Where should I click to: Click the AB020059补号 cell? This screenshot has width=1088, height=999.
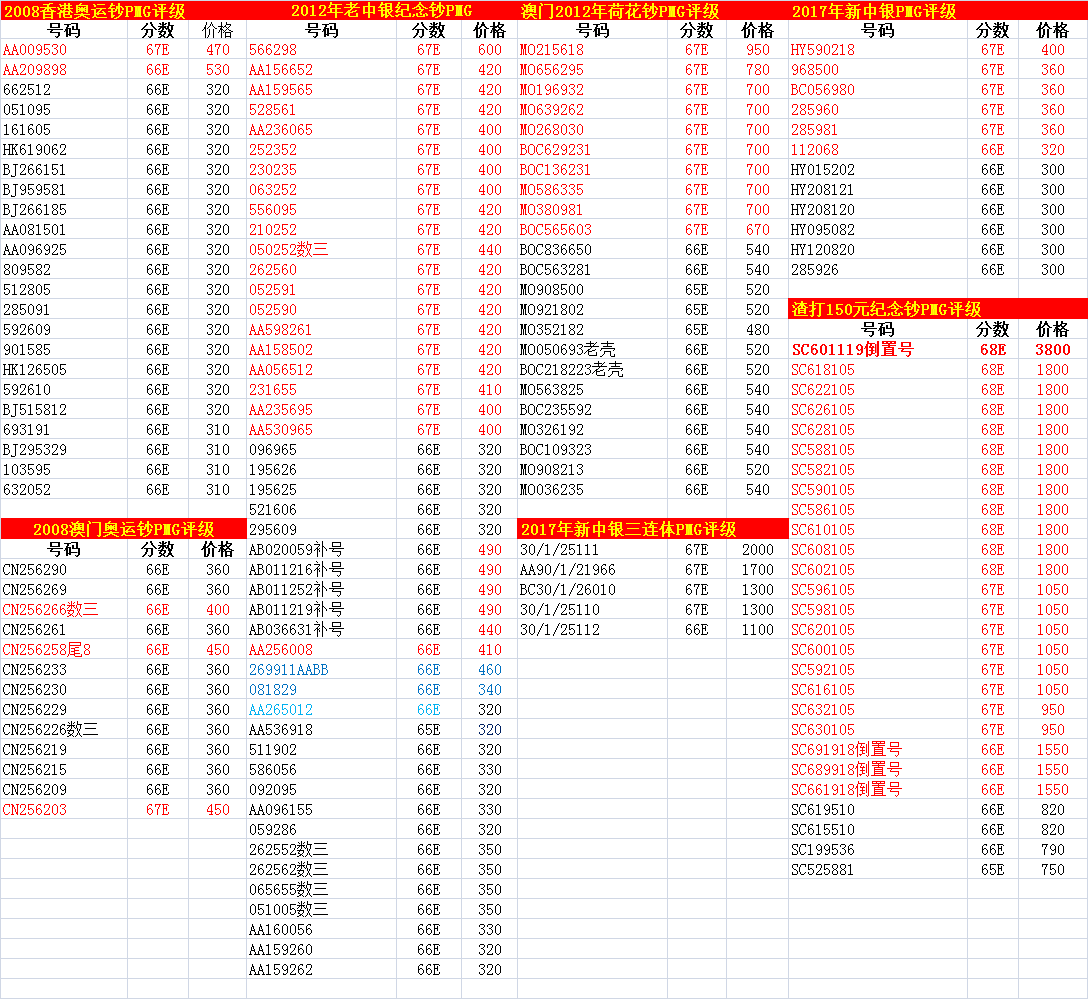[296, 550]
